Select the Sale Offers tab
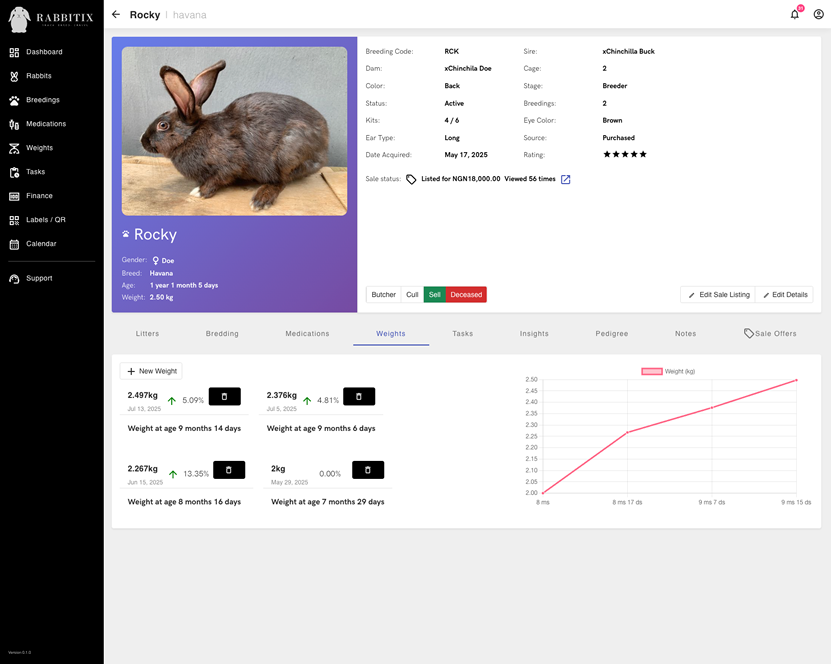The width and height of the screenshot is (831, 664). click(770, 333)
